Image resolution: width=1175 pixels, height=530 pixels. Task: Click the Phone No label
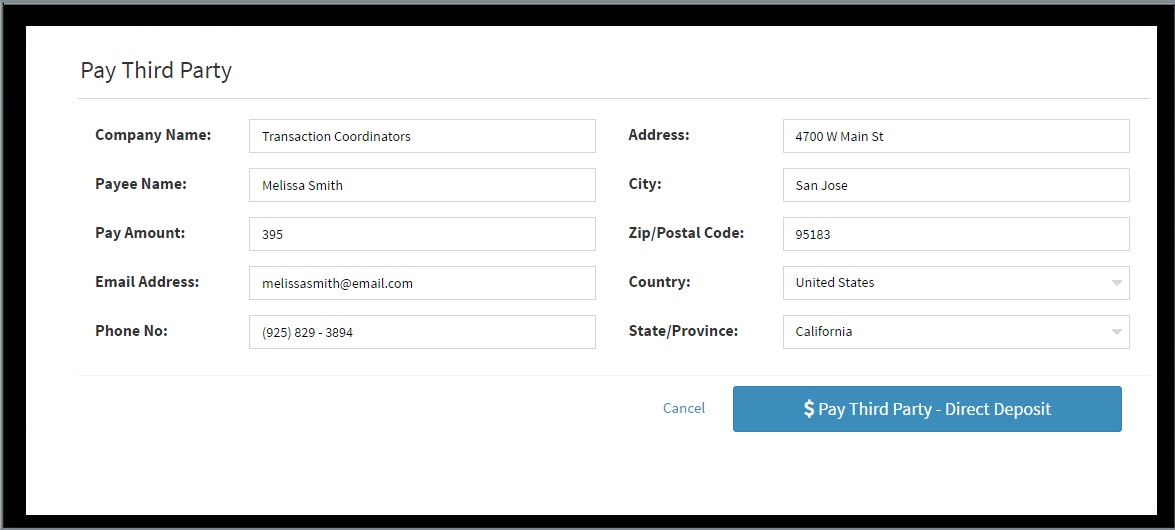point(132,331)
